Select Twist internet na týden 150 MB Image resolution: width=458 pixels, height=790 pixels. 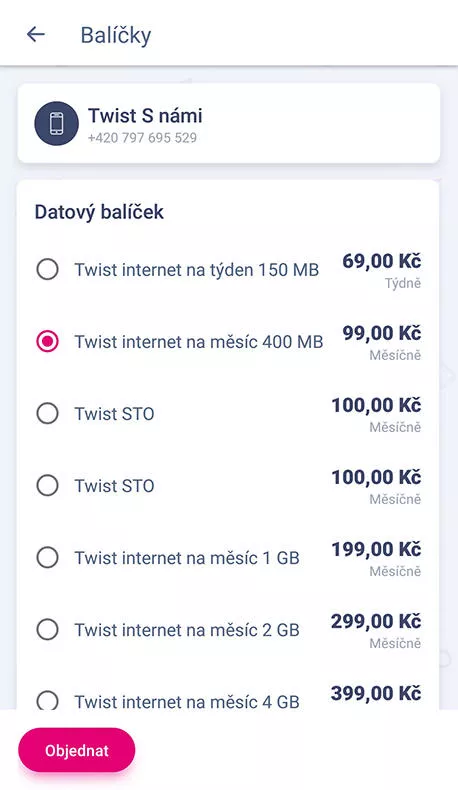tap(47, 269)
